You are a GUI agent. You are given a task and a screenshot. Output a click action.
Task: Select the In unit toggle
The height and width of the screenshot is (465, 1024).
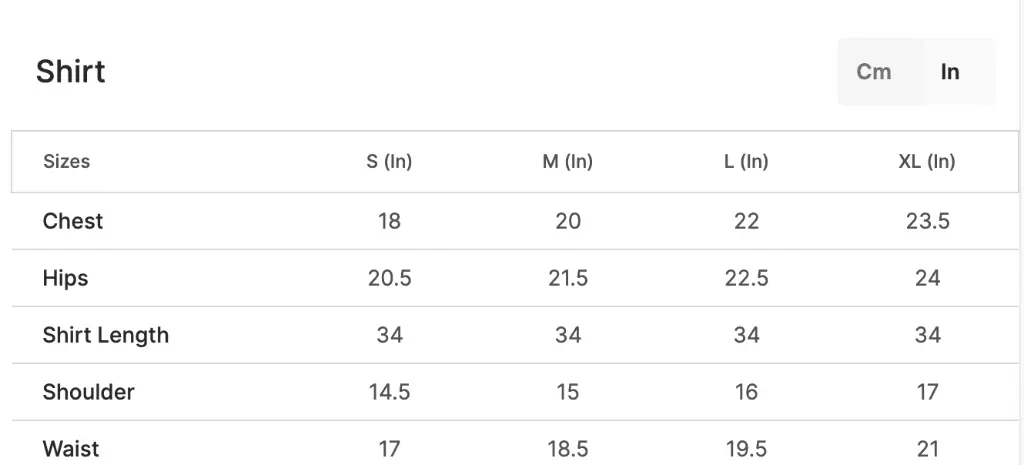click(x=950, y=71)
